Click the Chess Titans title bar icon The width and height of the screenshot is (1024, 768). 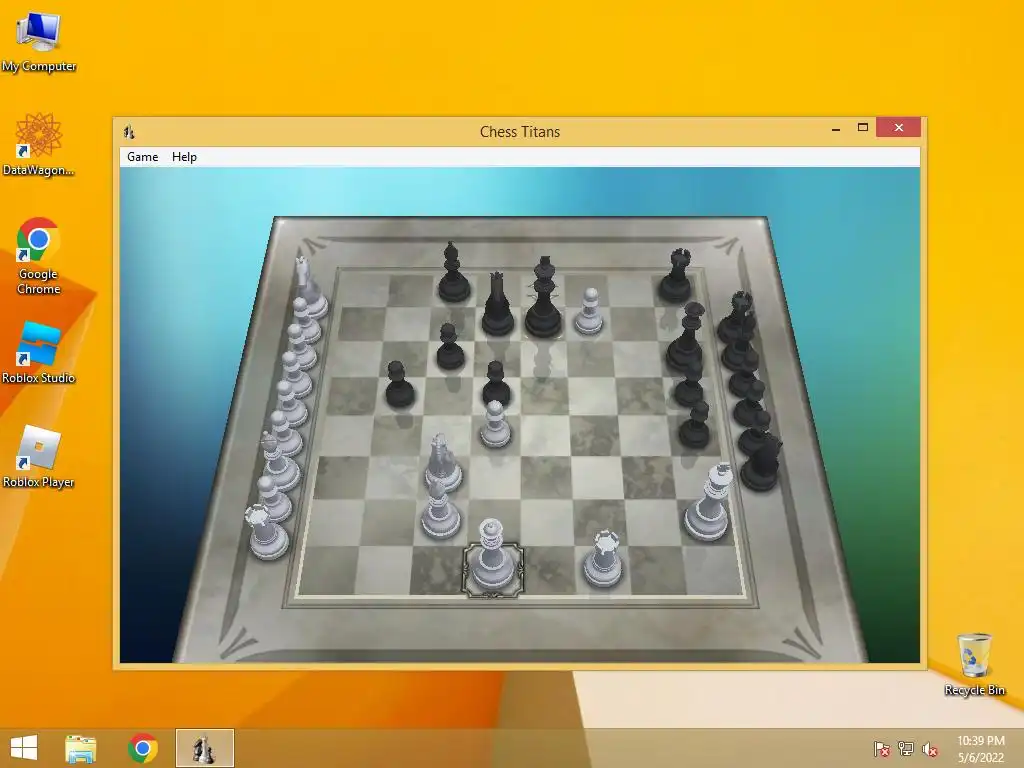(129, 132)
